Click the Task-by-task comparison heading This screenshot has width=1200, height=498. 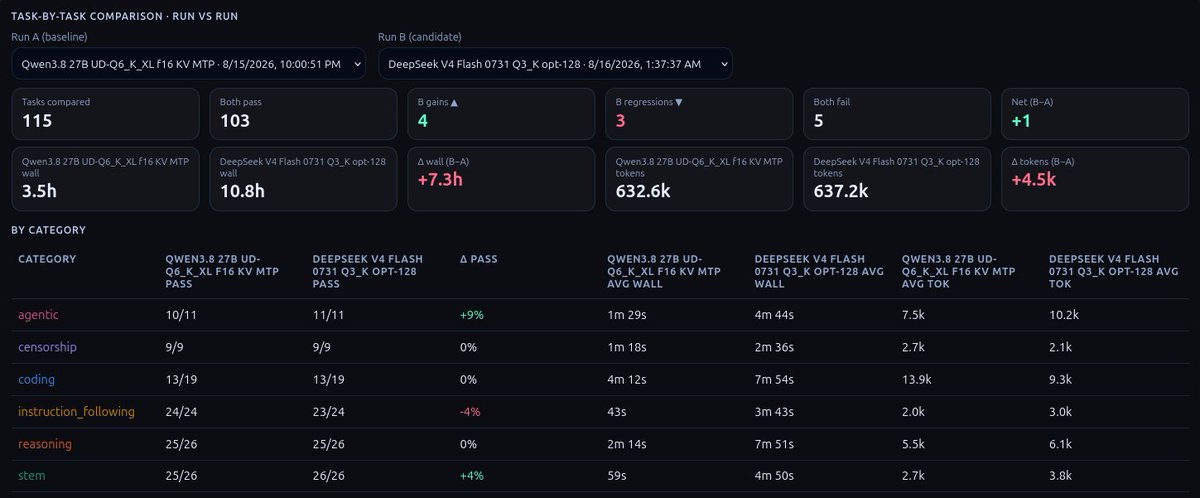[124, 16]
